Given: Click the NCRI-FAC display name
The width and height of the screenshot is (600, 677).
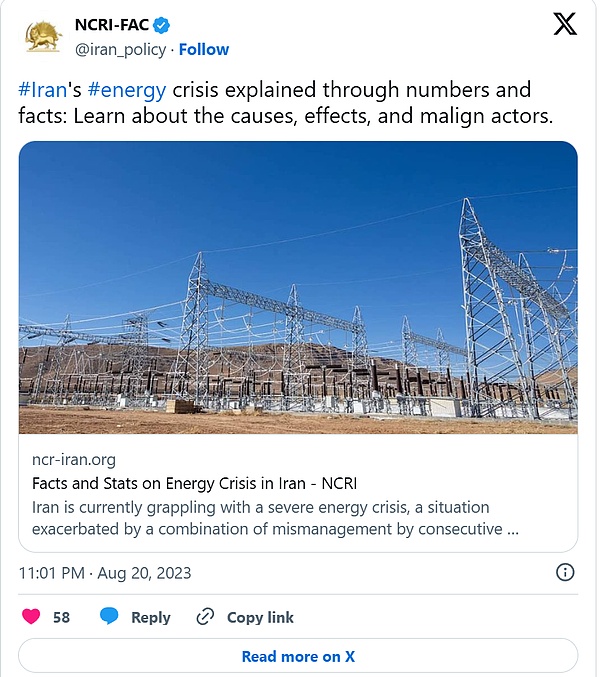Looking at the screenshot, I should click(x=111, y=25).
